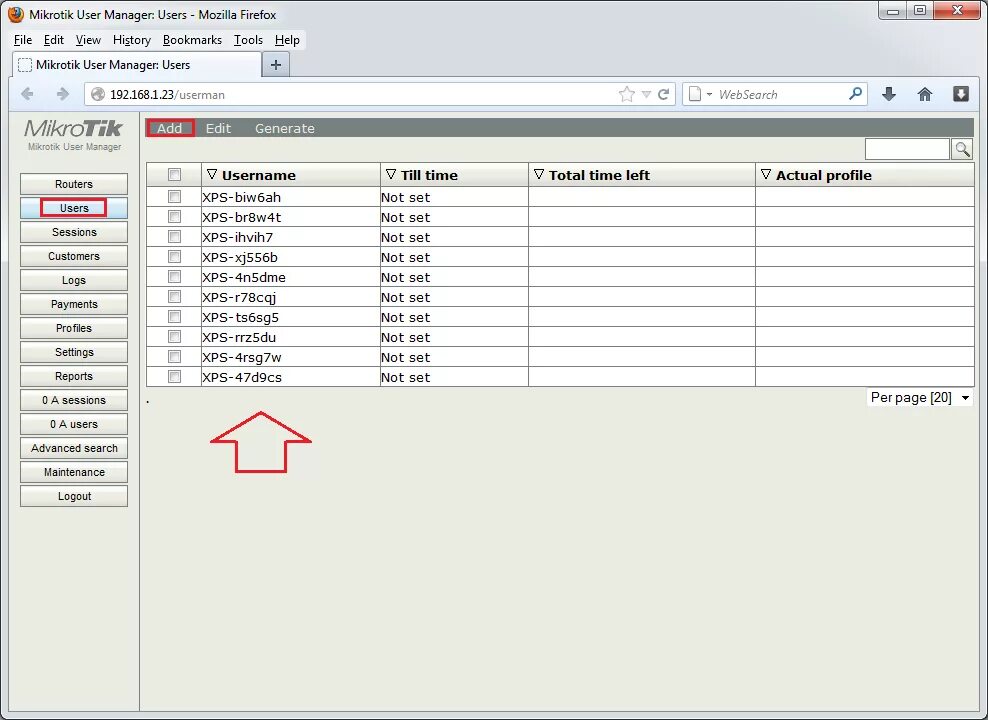
Task: Open the Users section
Action: tap(74, 208)
